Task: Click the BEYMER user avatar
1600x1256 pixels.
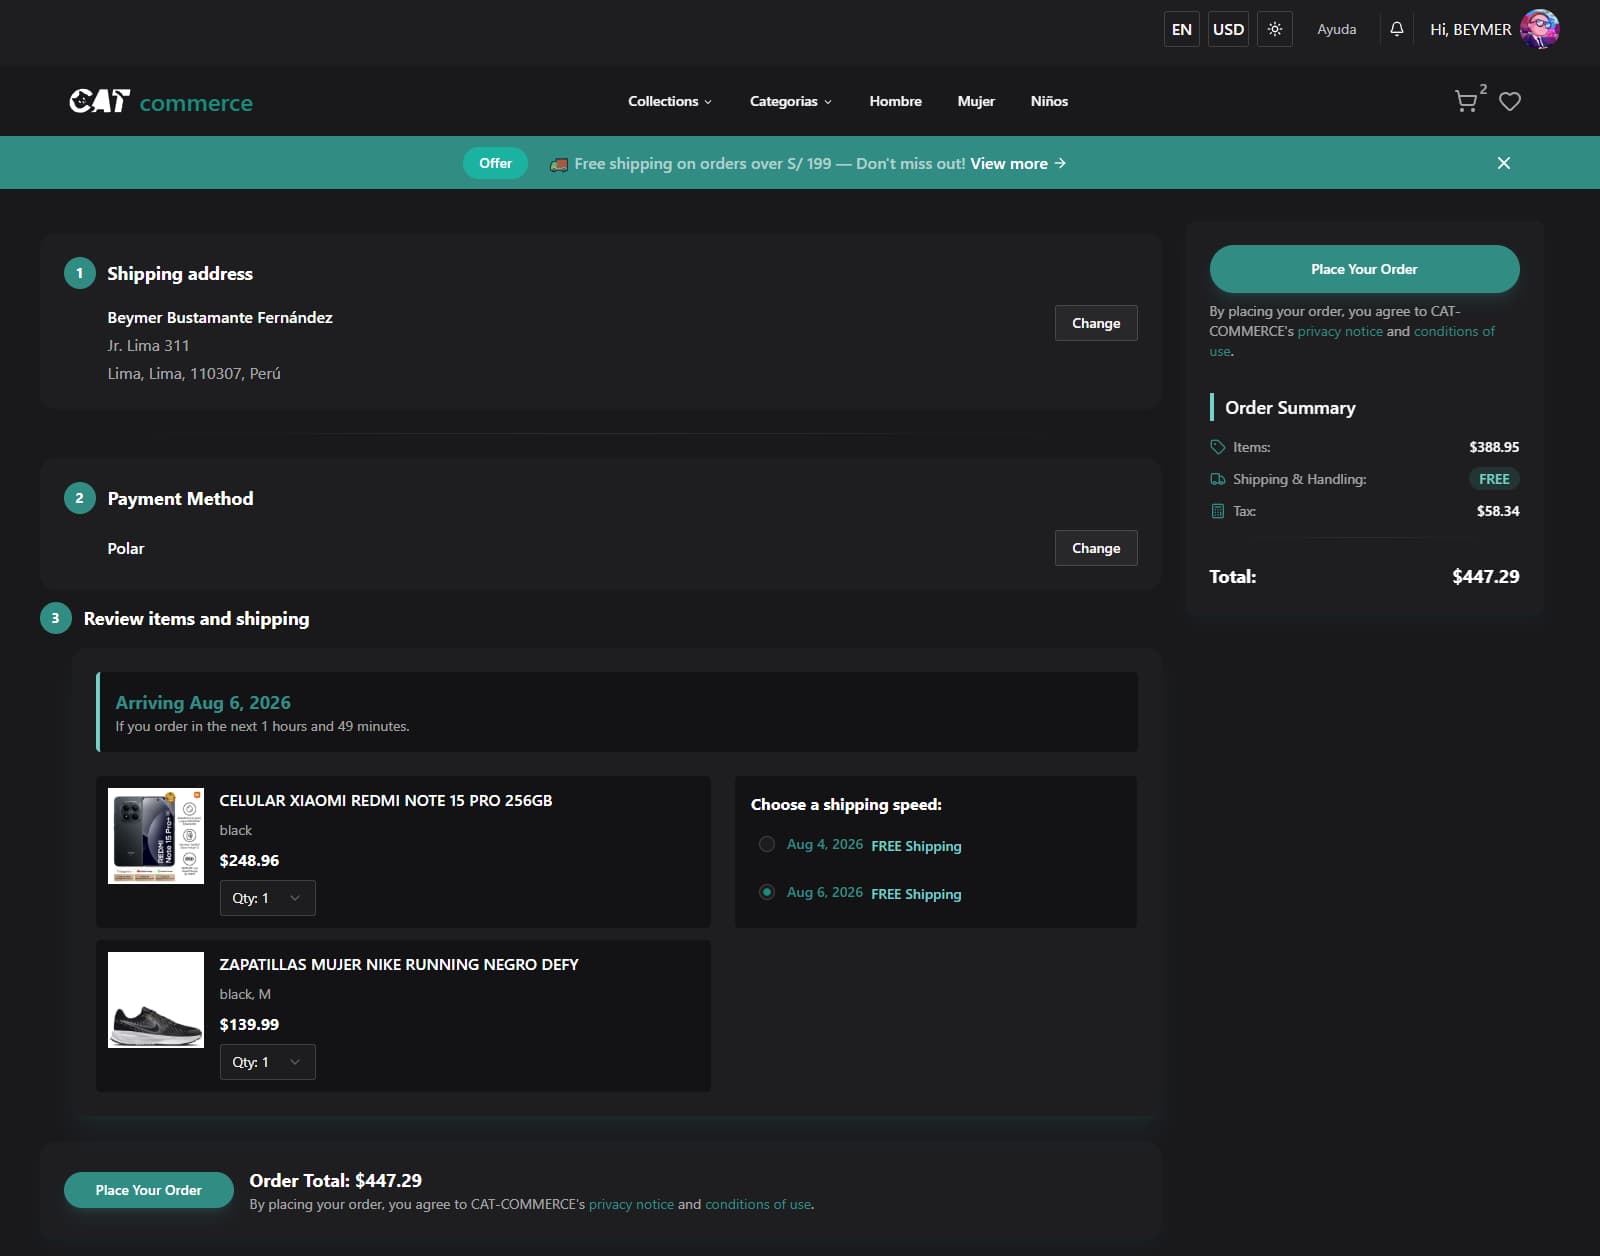Action: pyautogui.click(x=1540, y=29)
